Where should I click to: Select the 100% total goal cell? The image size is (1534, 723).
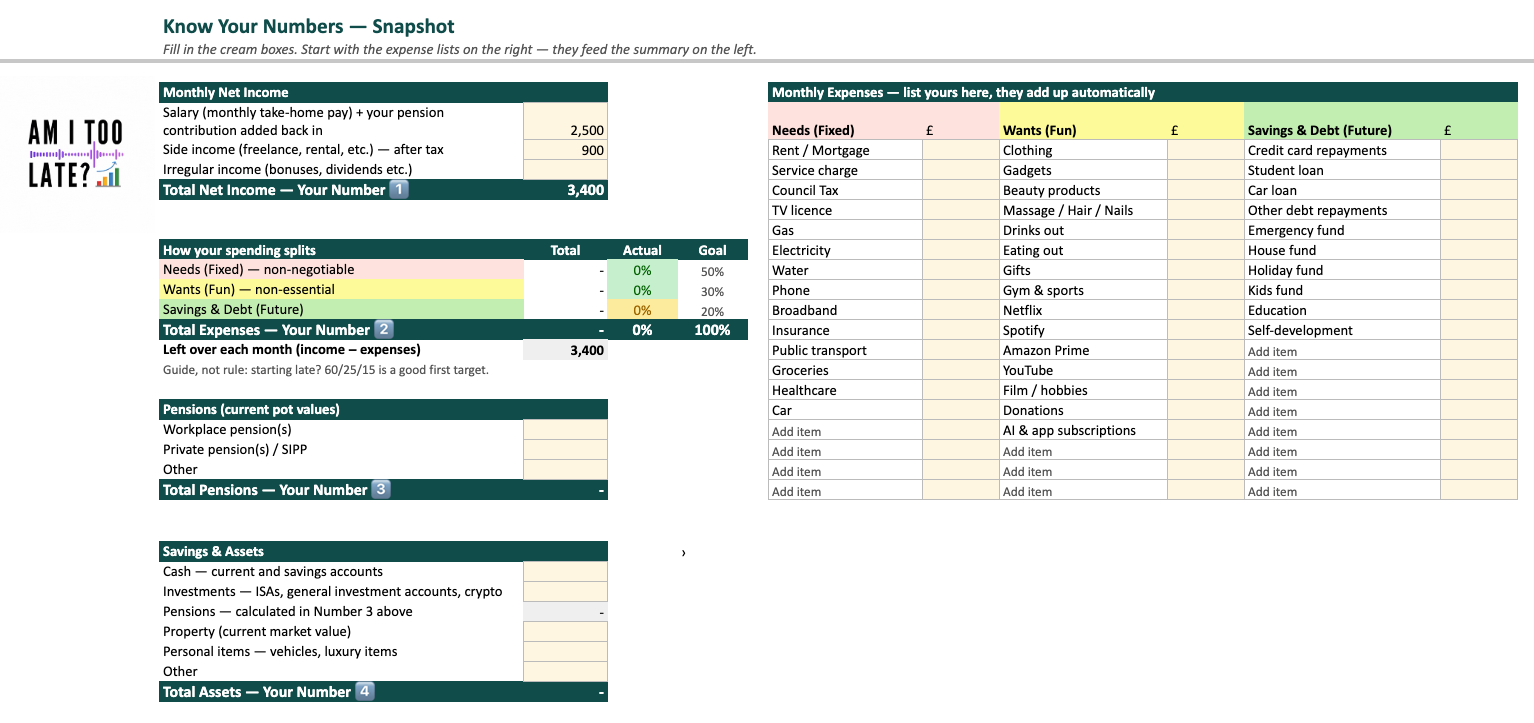[x=712, y=330]
